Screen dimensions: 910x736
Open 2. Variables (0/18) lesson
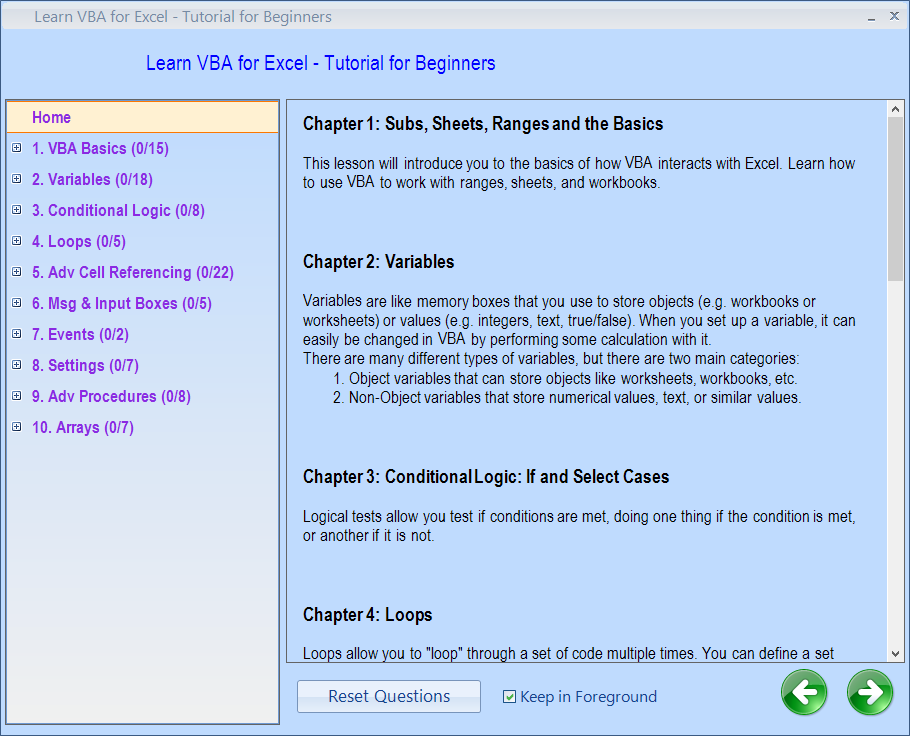92,179
